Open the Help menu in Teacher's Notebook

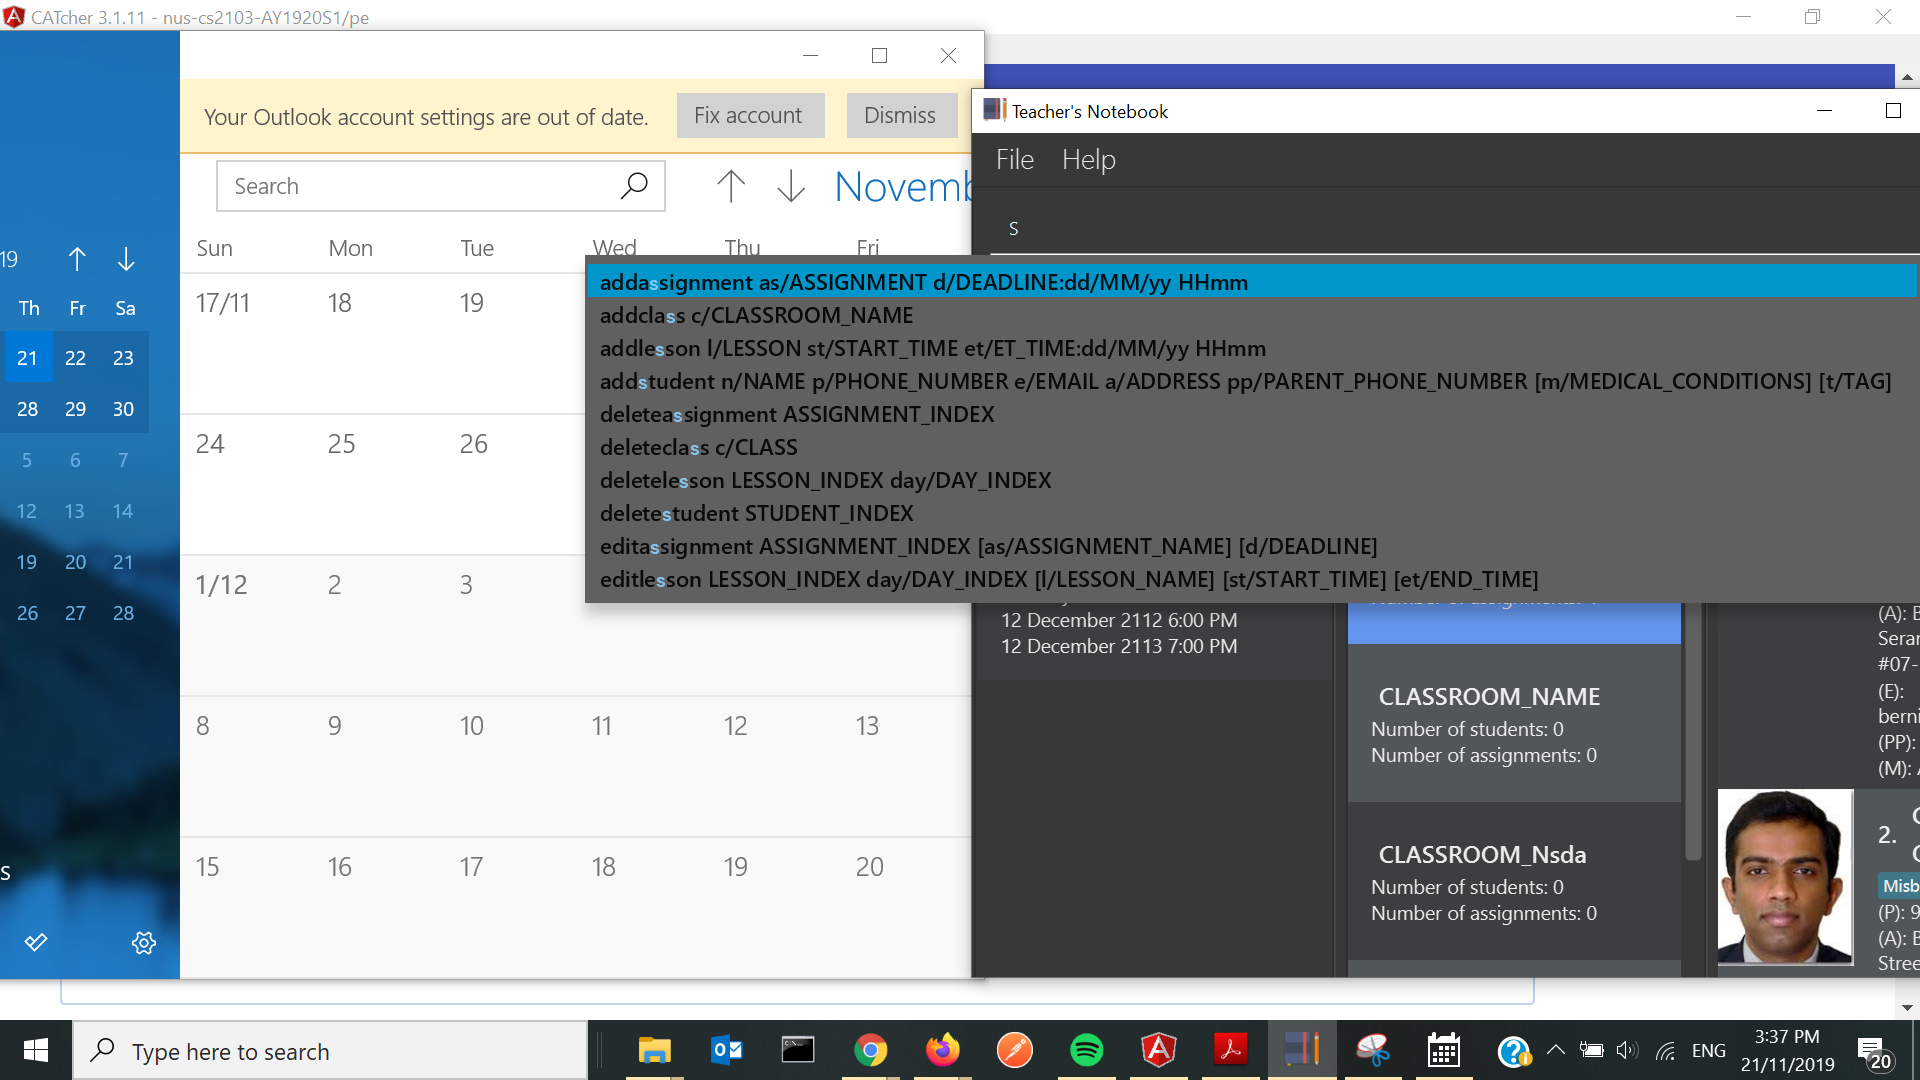coord(1088,159)
